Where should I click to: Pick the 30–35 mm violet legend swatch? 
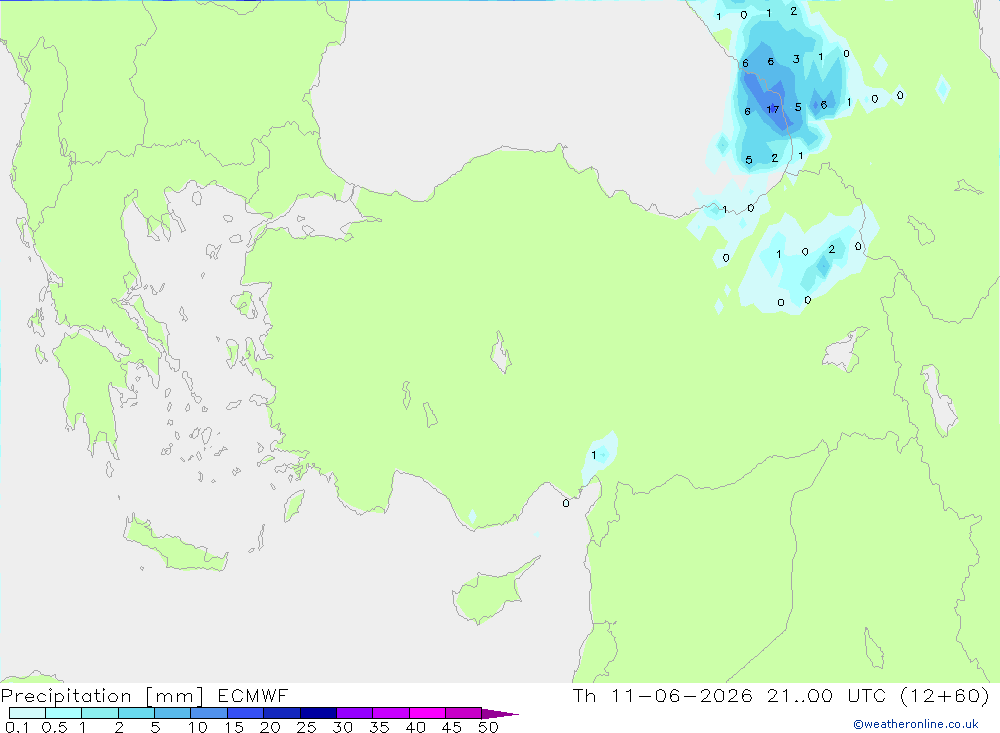pos(355,713)
